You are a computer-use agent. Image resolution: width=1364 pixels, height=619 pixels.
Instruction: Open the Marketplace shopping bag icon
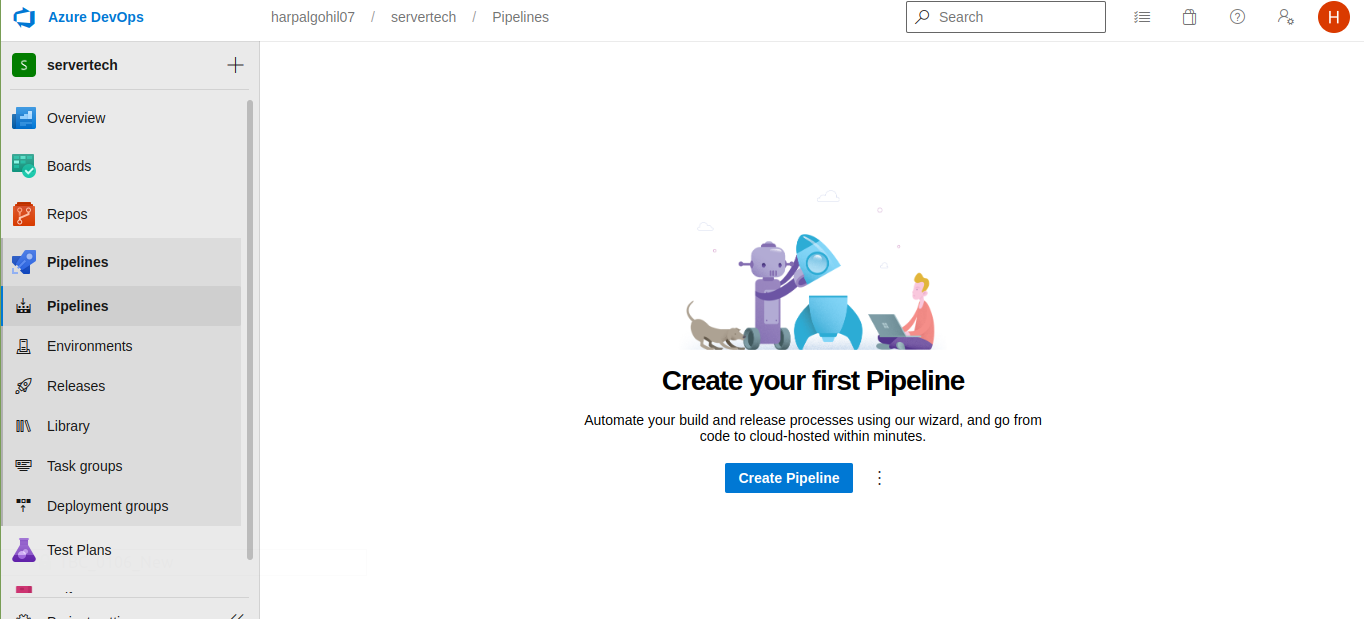point(1189,17)
